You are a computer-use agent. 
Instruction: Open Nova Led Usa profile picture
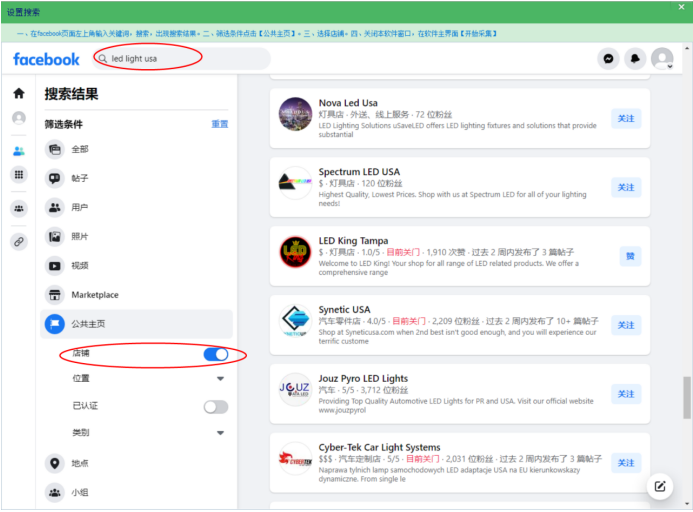(295, 114)
